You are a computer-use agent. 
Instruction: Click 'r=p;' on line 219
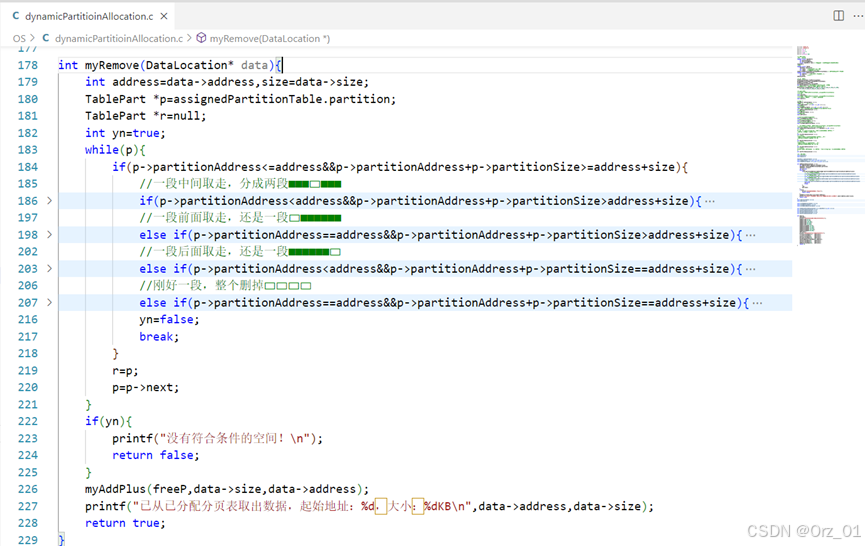click(125, 371)
